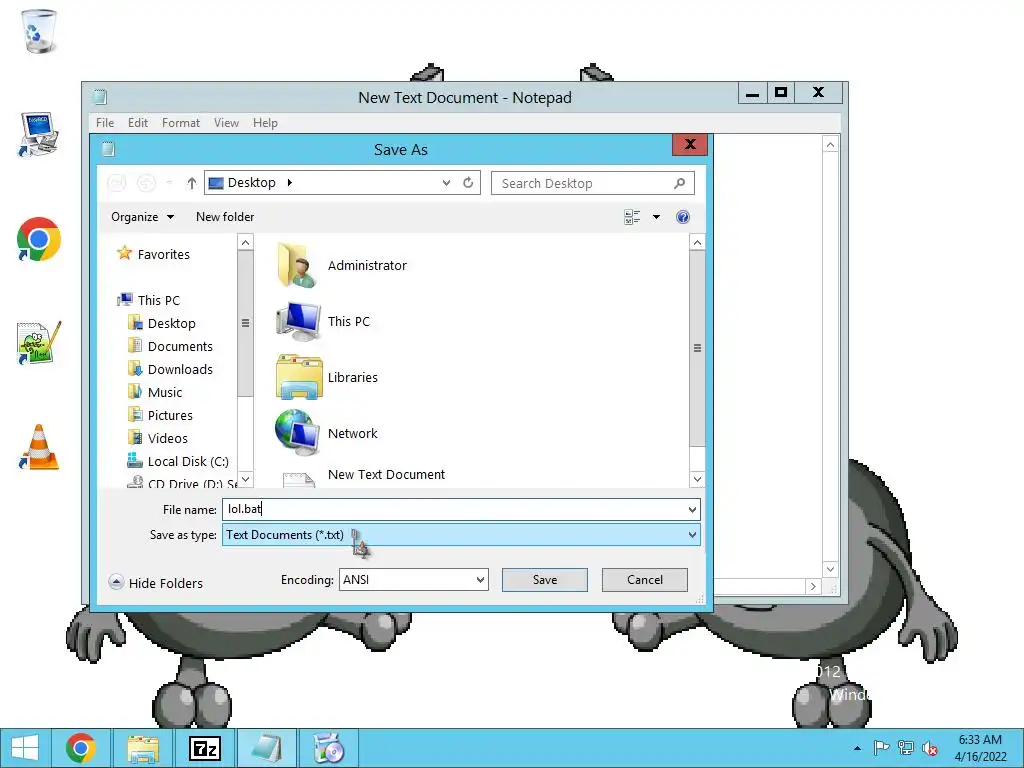Open the Libraries folder icon
The height and width of the screenshot is (768, 1024).
(x=298, y=377)
